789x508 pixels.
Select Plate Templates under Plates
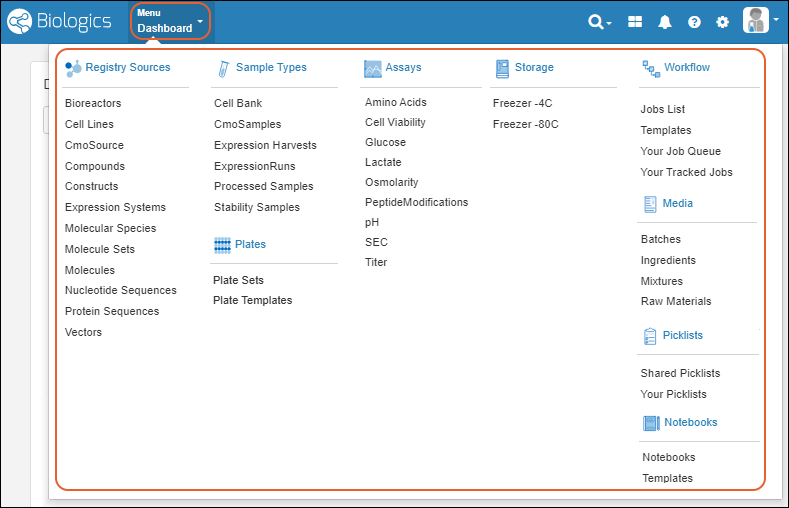(253, 300)
